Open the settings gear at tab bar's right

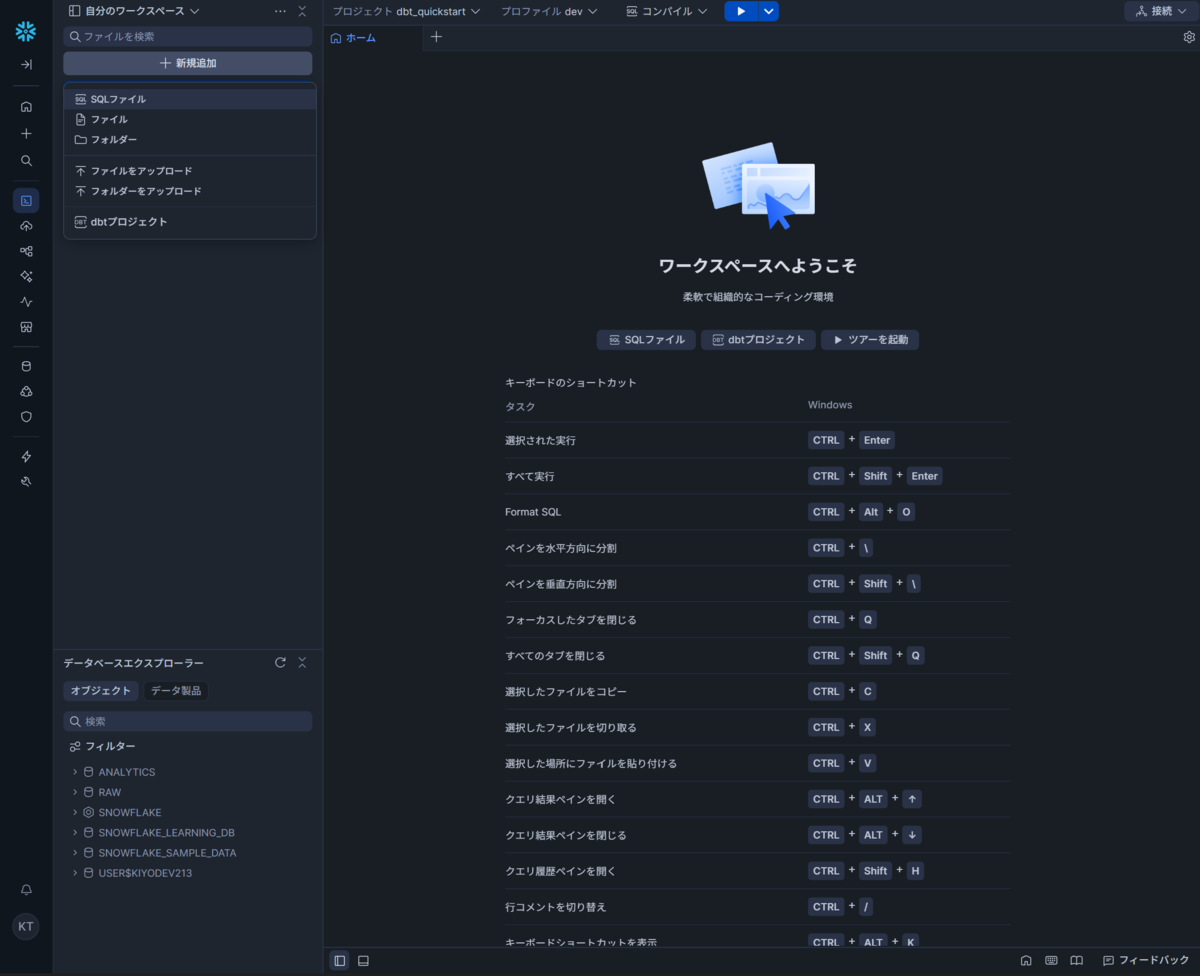(x=1189, y=37)
